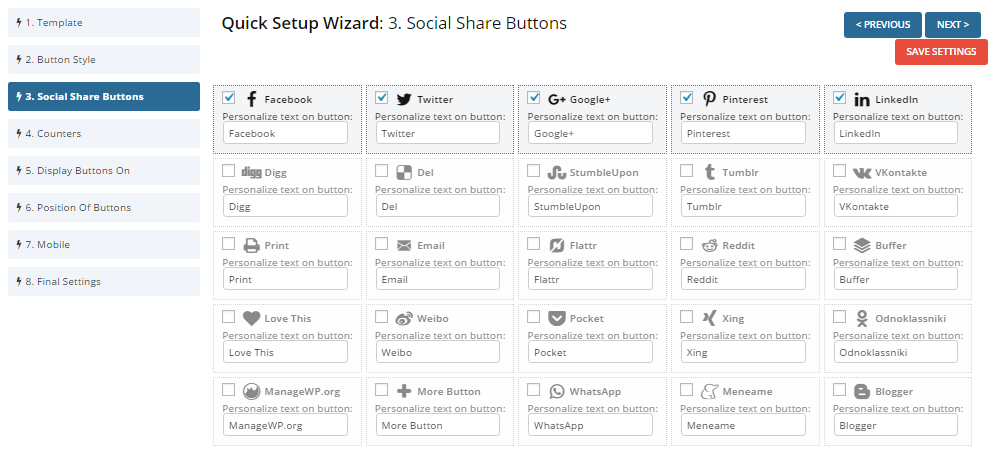Click the Reddit alien icon

[x=709, y=245]
